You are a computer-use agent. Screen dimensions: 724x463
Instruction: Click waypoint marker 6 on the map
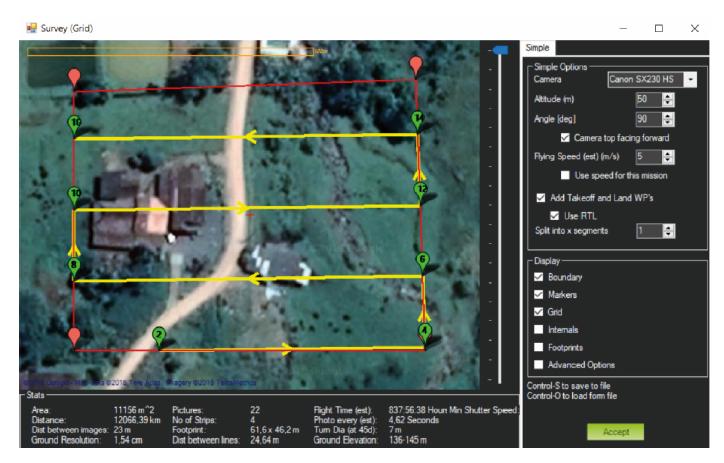(x=422, y=260)
